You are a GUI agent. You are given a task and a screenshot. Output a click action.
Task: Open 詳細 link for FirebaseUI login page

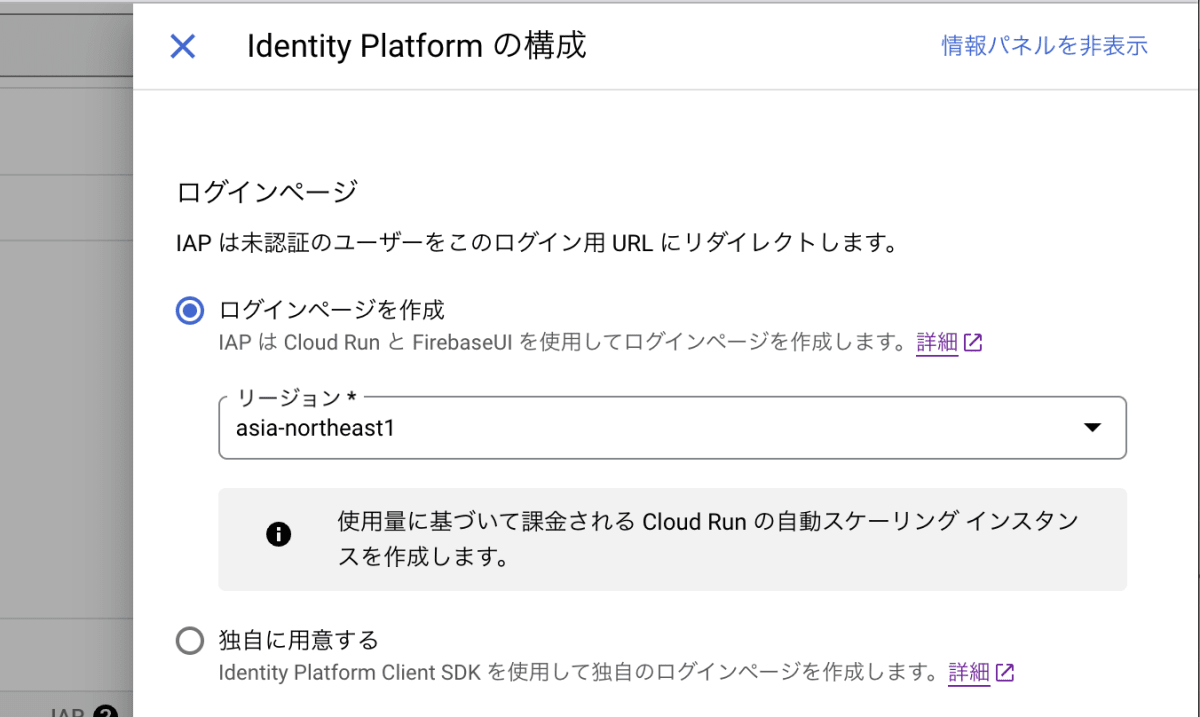coord(937,343)
